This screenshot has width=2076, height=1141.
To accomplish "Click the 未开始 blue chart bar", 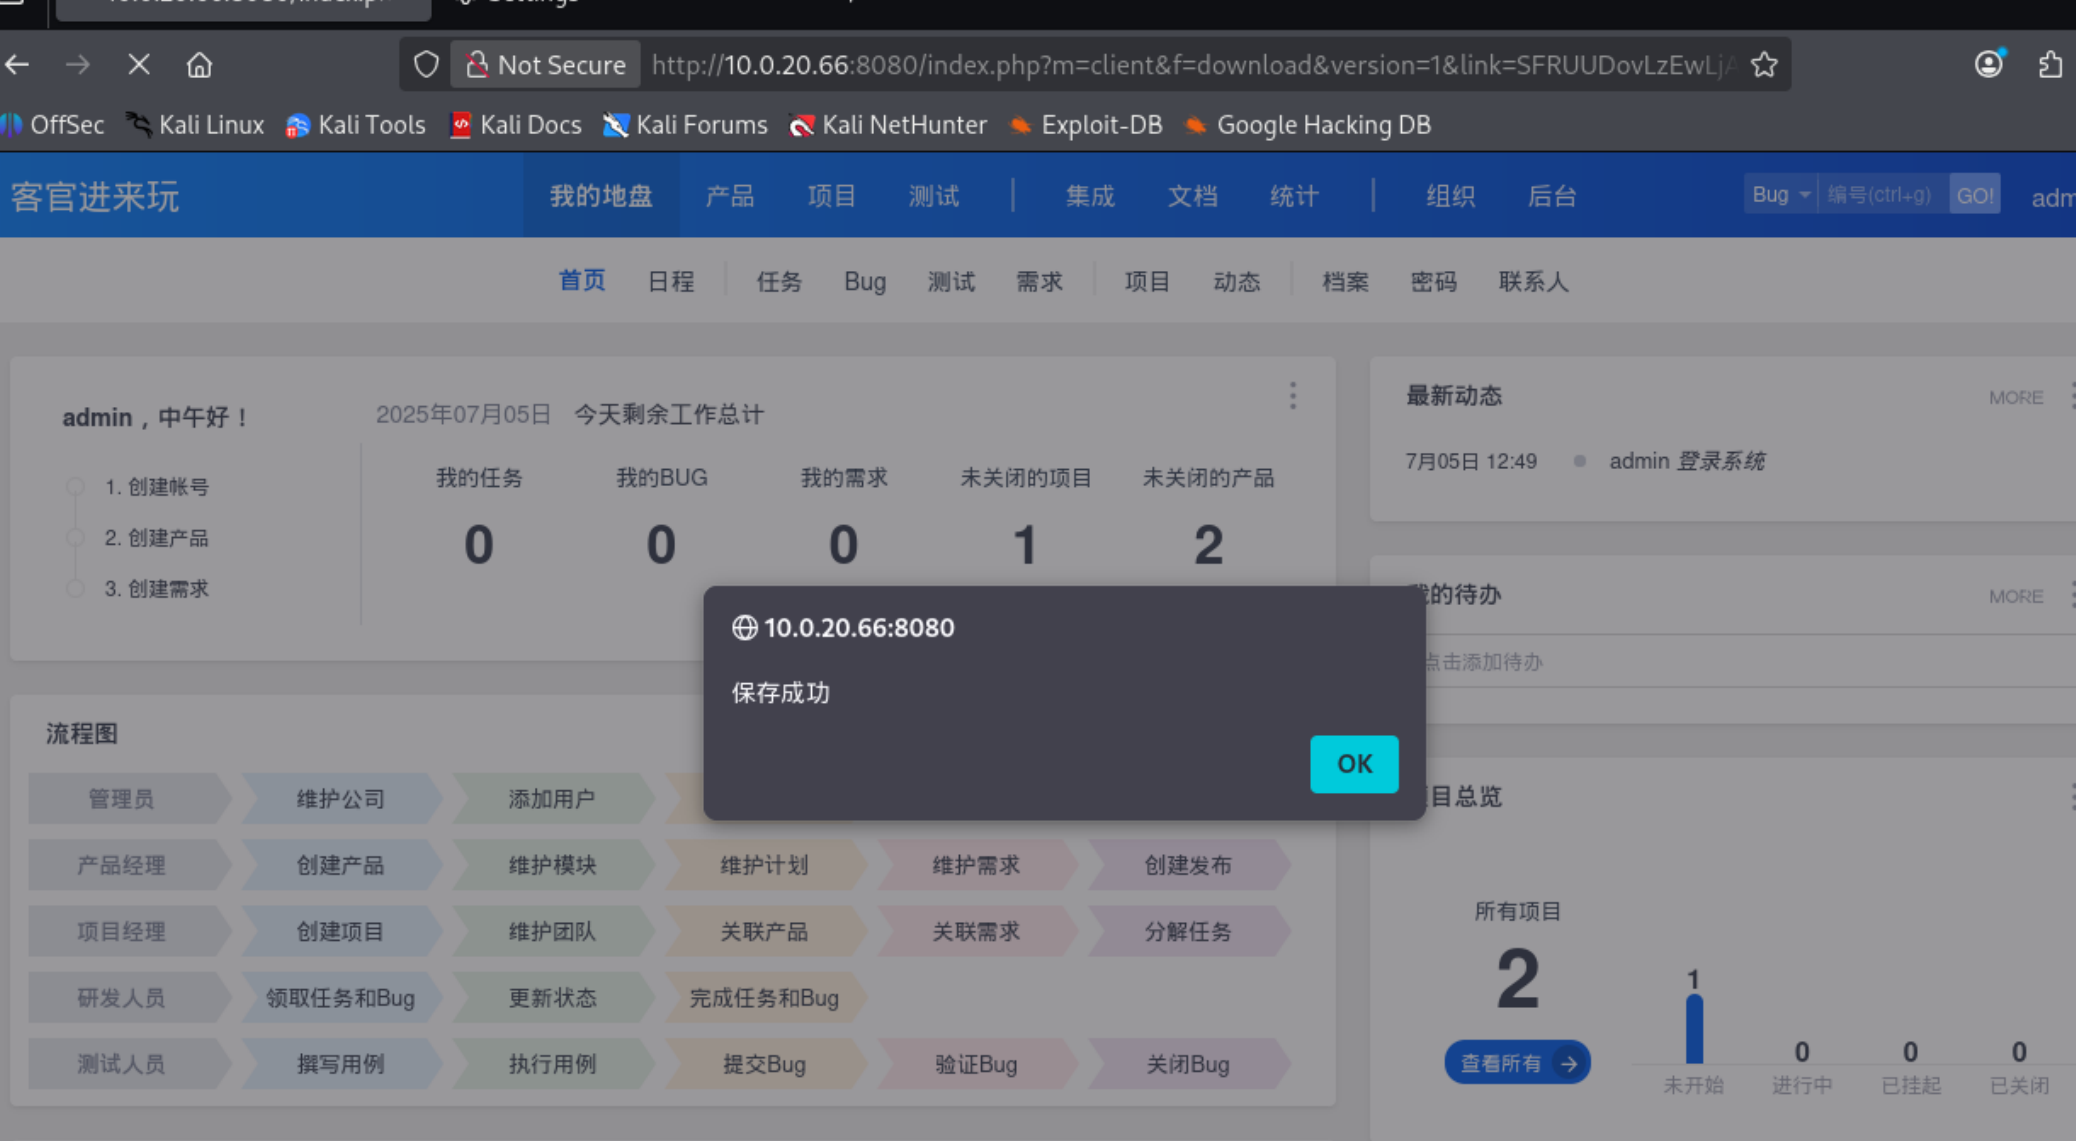I will pyautogui.click(x=1694, y=1029).
